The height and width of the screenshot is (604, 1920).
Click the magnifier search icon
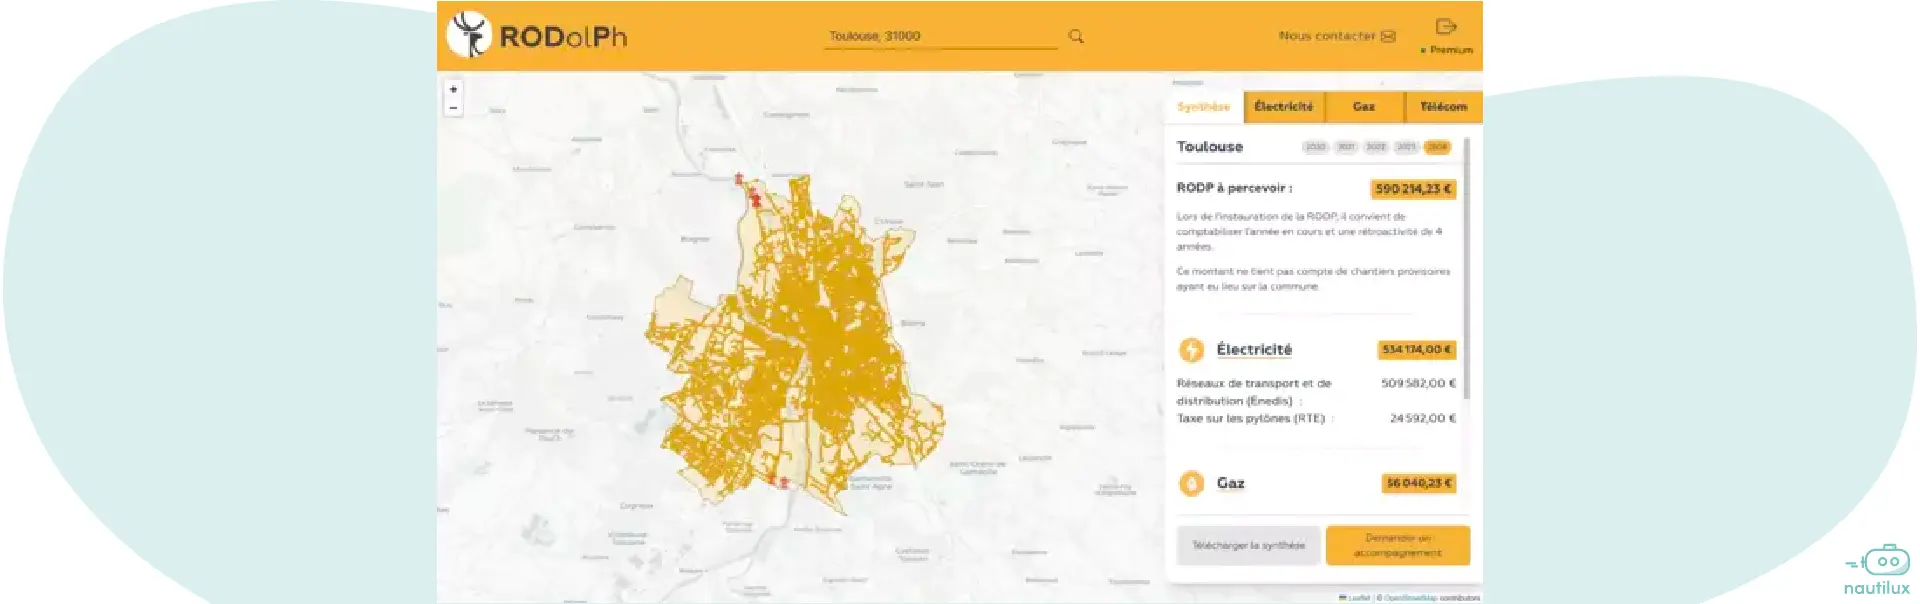pyautogui.click(x=1076, y=36)
